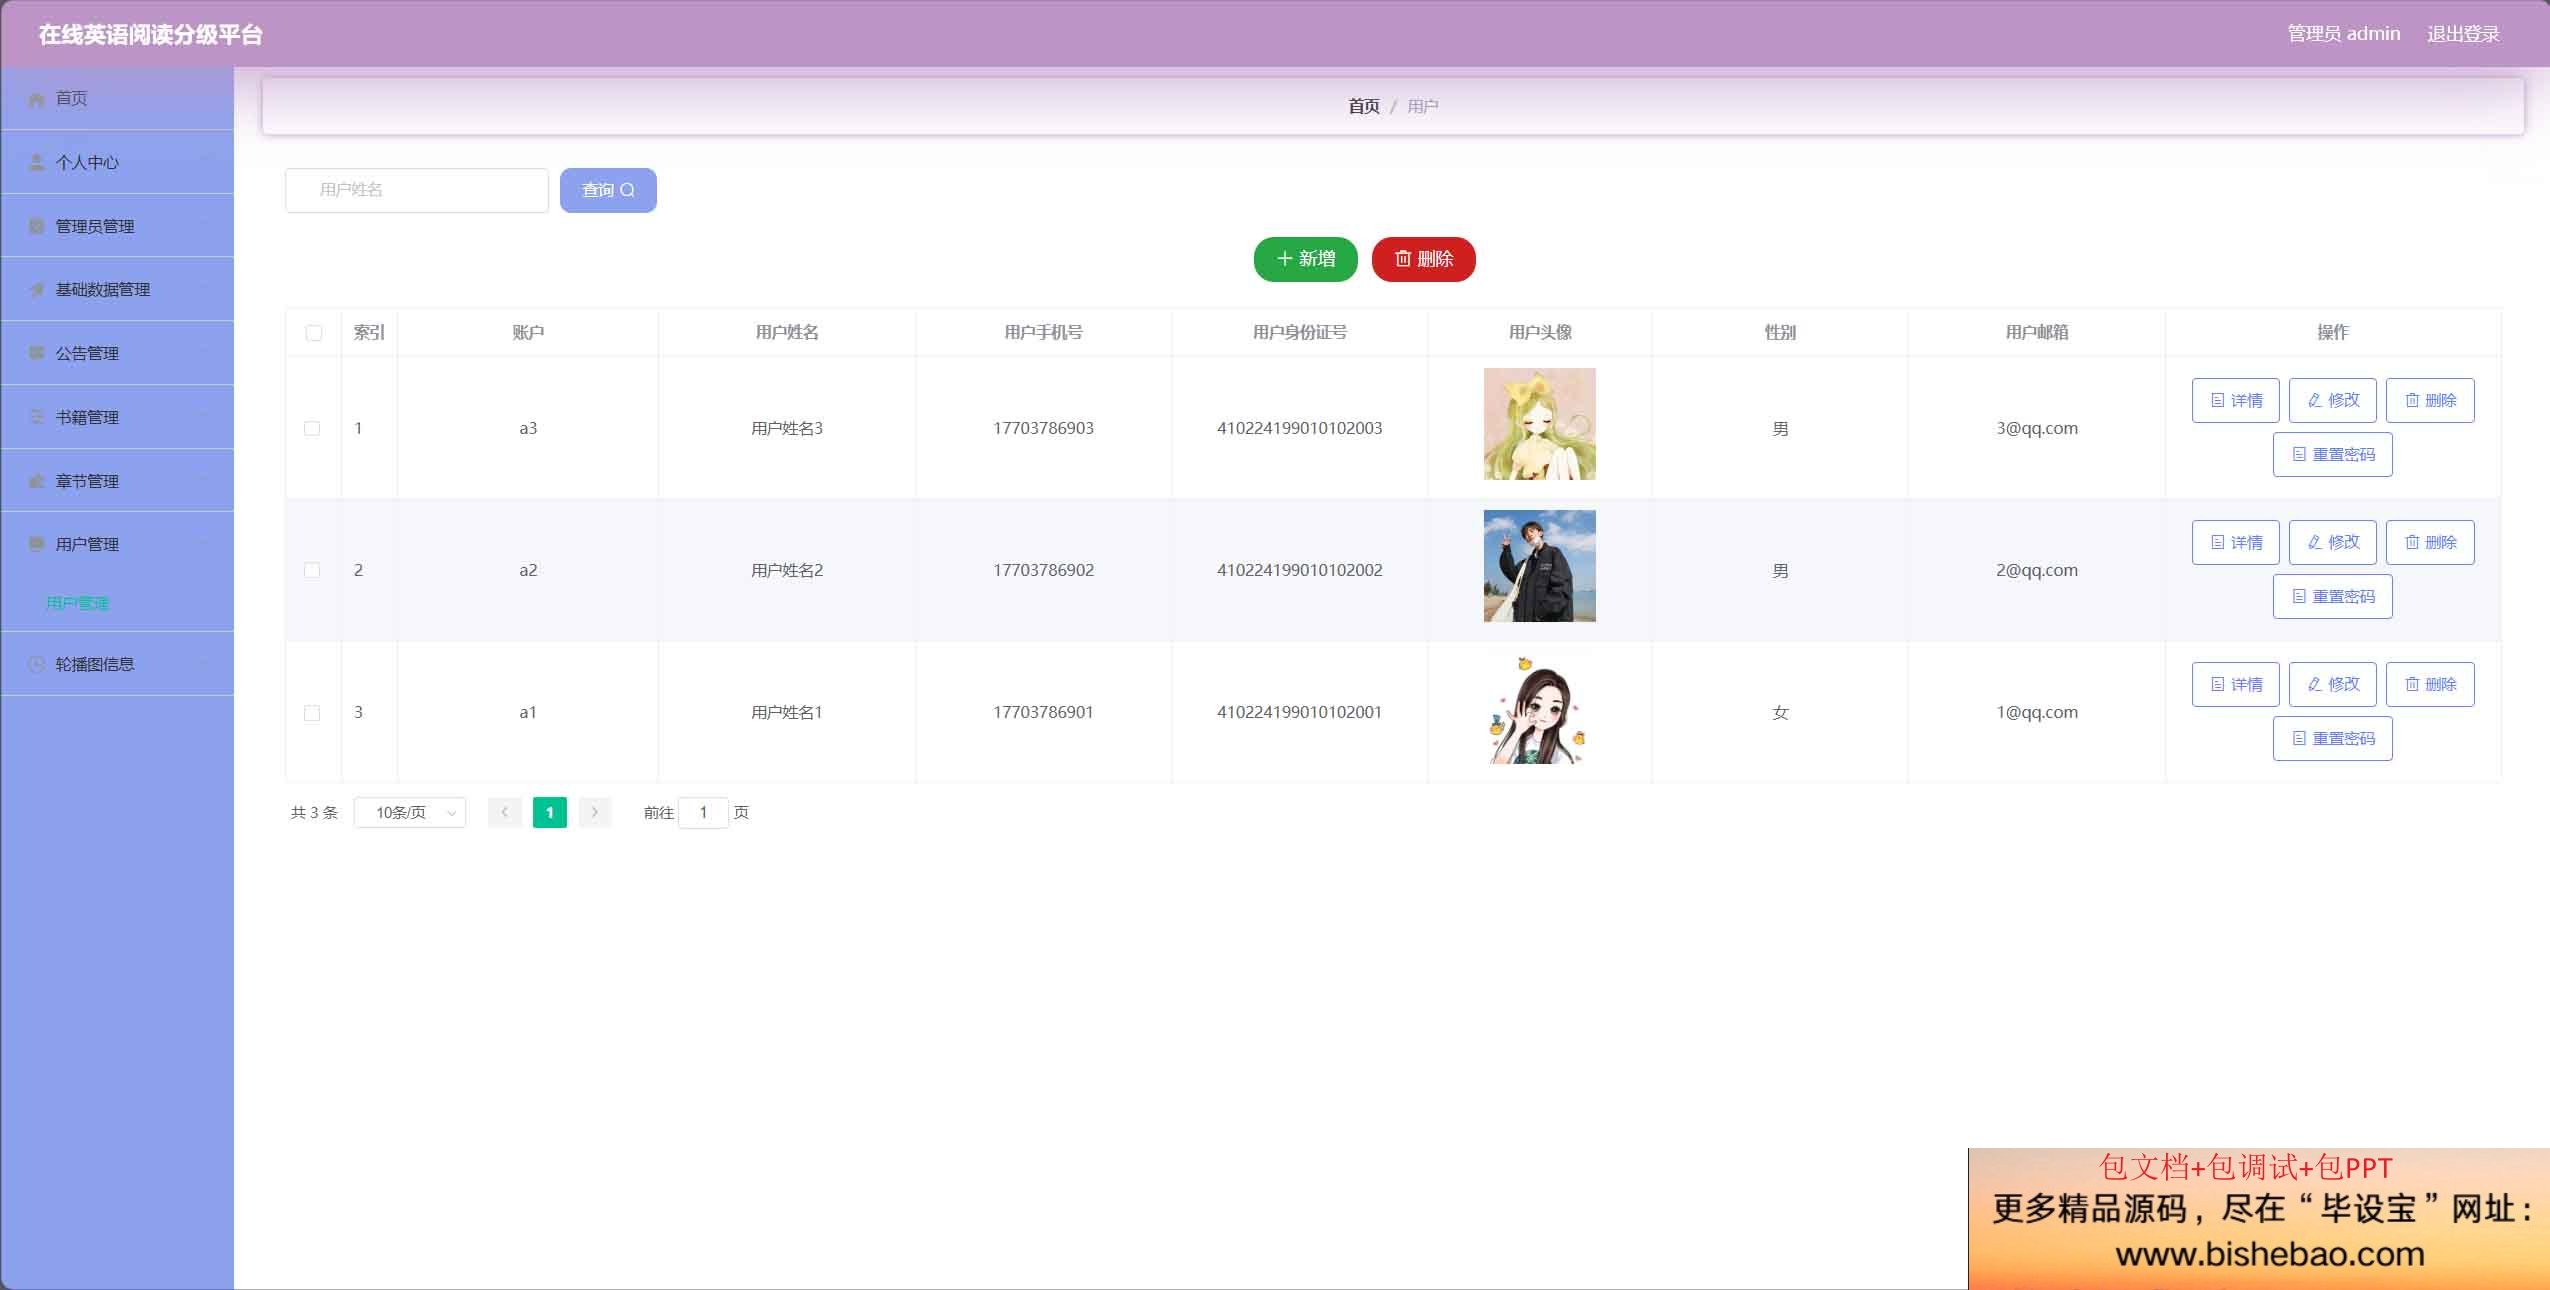
Task: Go to previous page arrow in pagination
Action: pyautogui.click(x=505, y=813)
